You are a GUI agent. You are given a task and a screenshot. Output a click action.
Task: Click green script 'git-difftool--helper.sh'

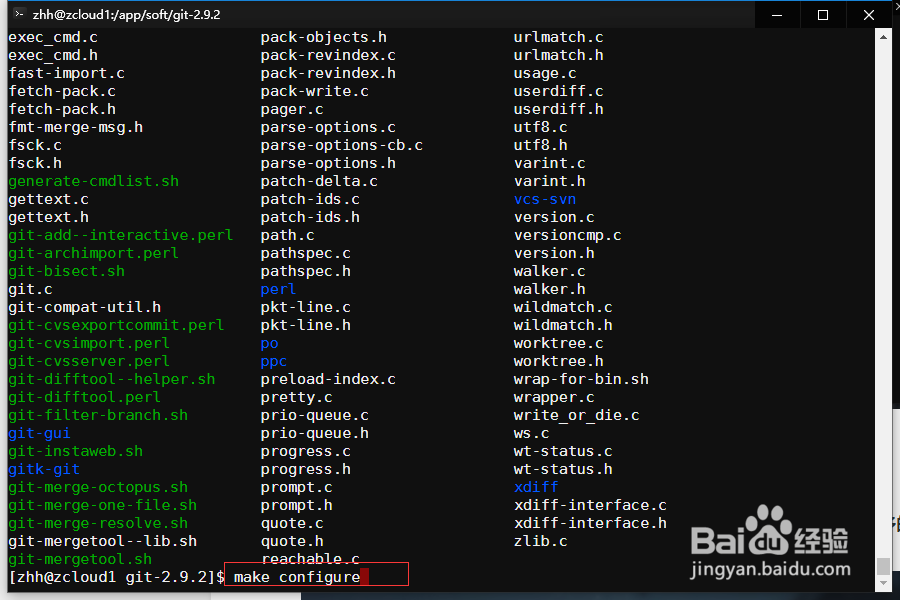(x=112, y=380)
